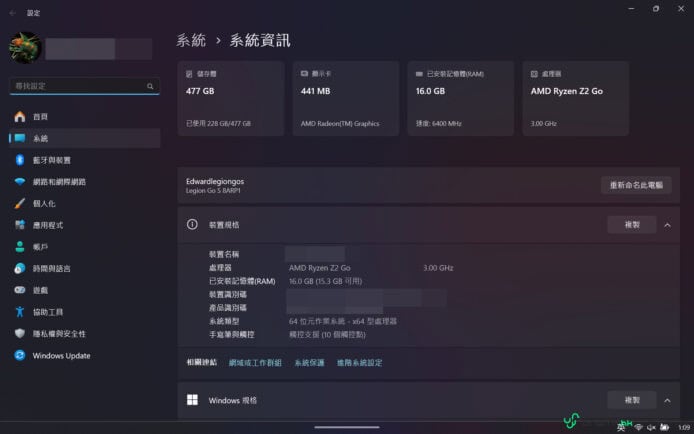The image size is (694, 434).
Task: Open 網路和網際網路 via its Wi-Fi icon
Action: [20, 182]
